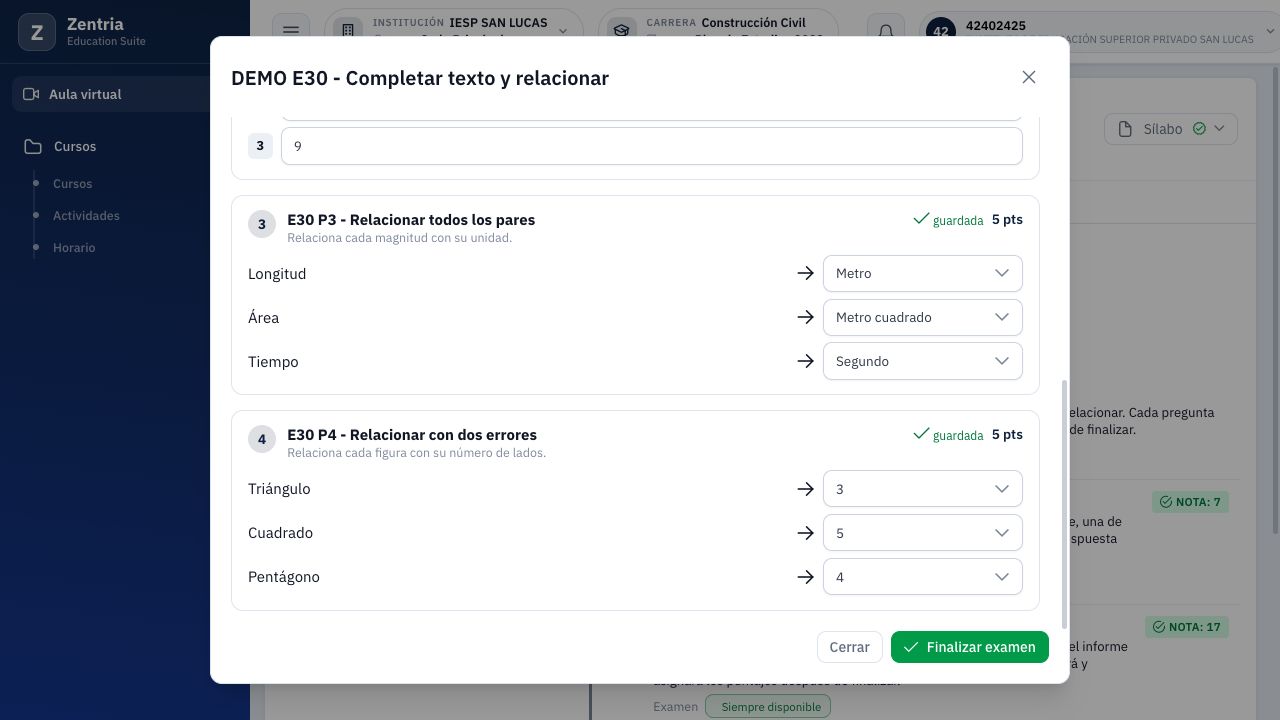
Task: Click the dialog's vertical scrollbar
Action: pos(1064,504)
